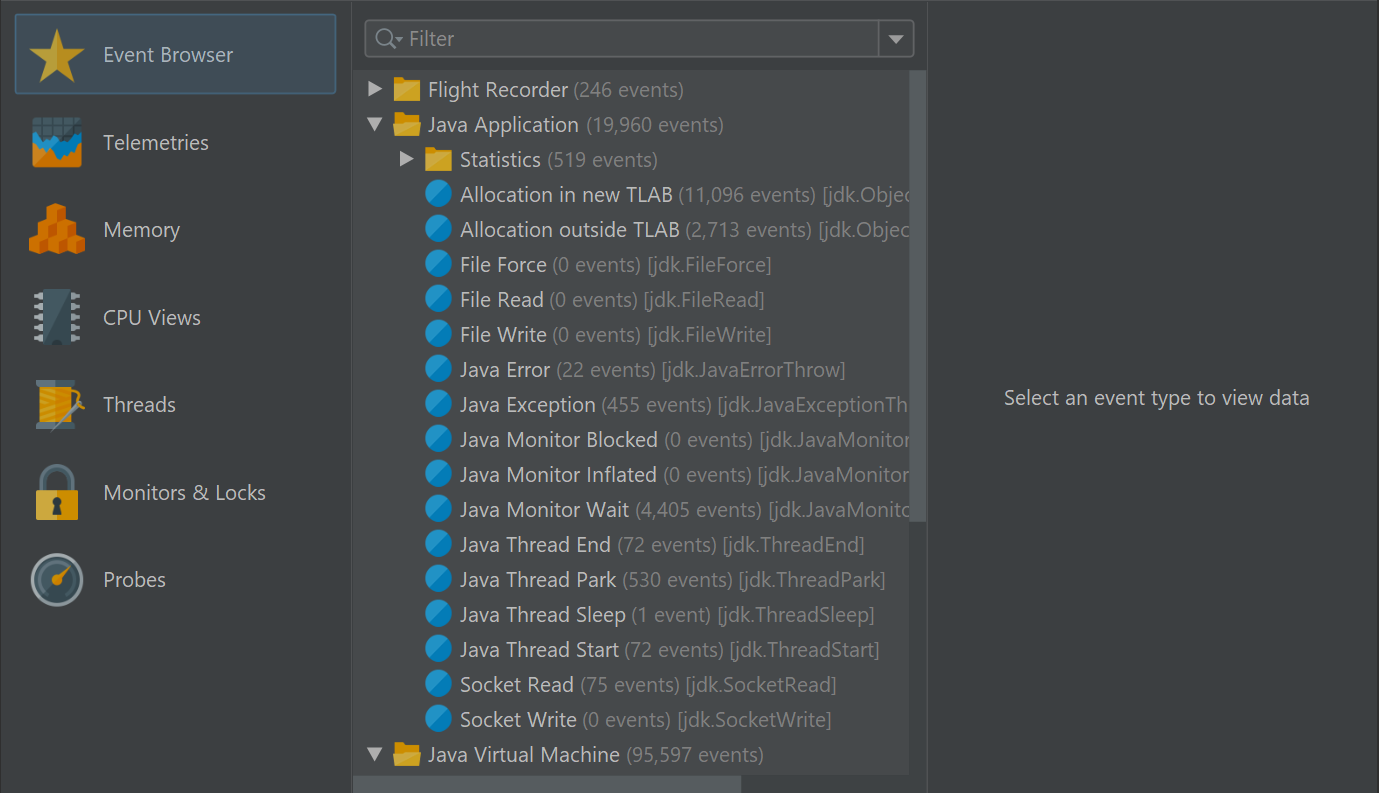Select the 'Java Thread Park' label

click(538, 580)
